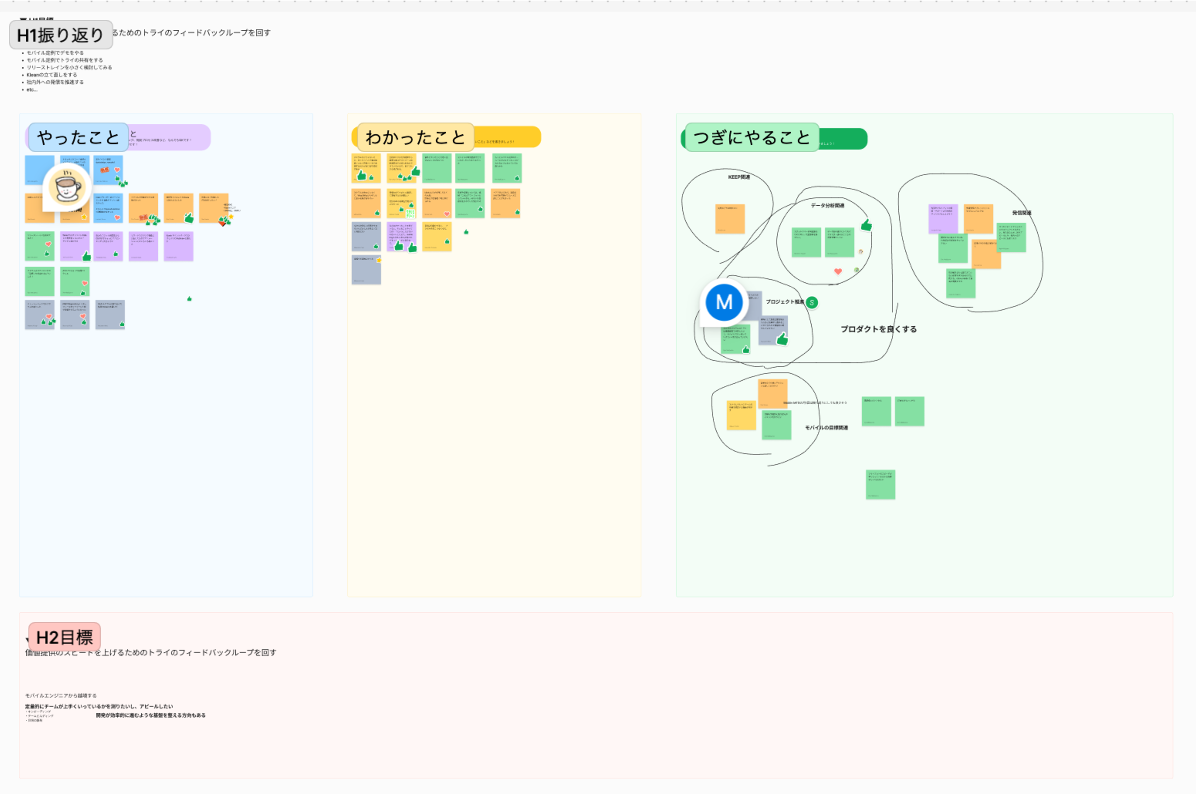Screen dimensions: 1196x794
Task: Select the つぎにやること section label
Action: tap(751, 137)
